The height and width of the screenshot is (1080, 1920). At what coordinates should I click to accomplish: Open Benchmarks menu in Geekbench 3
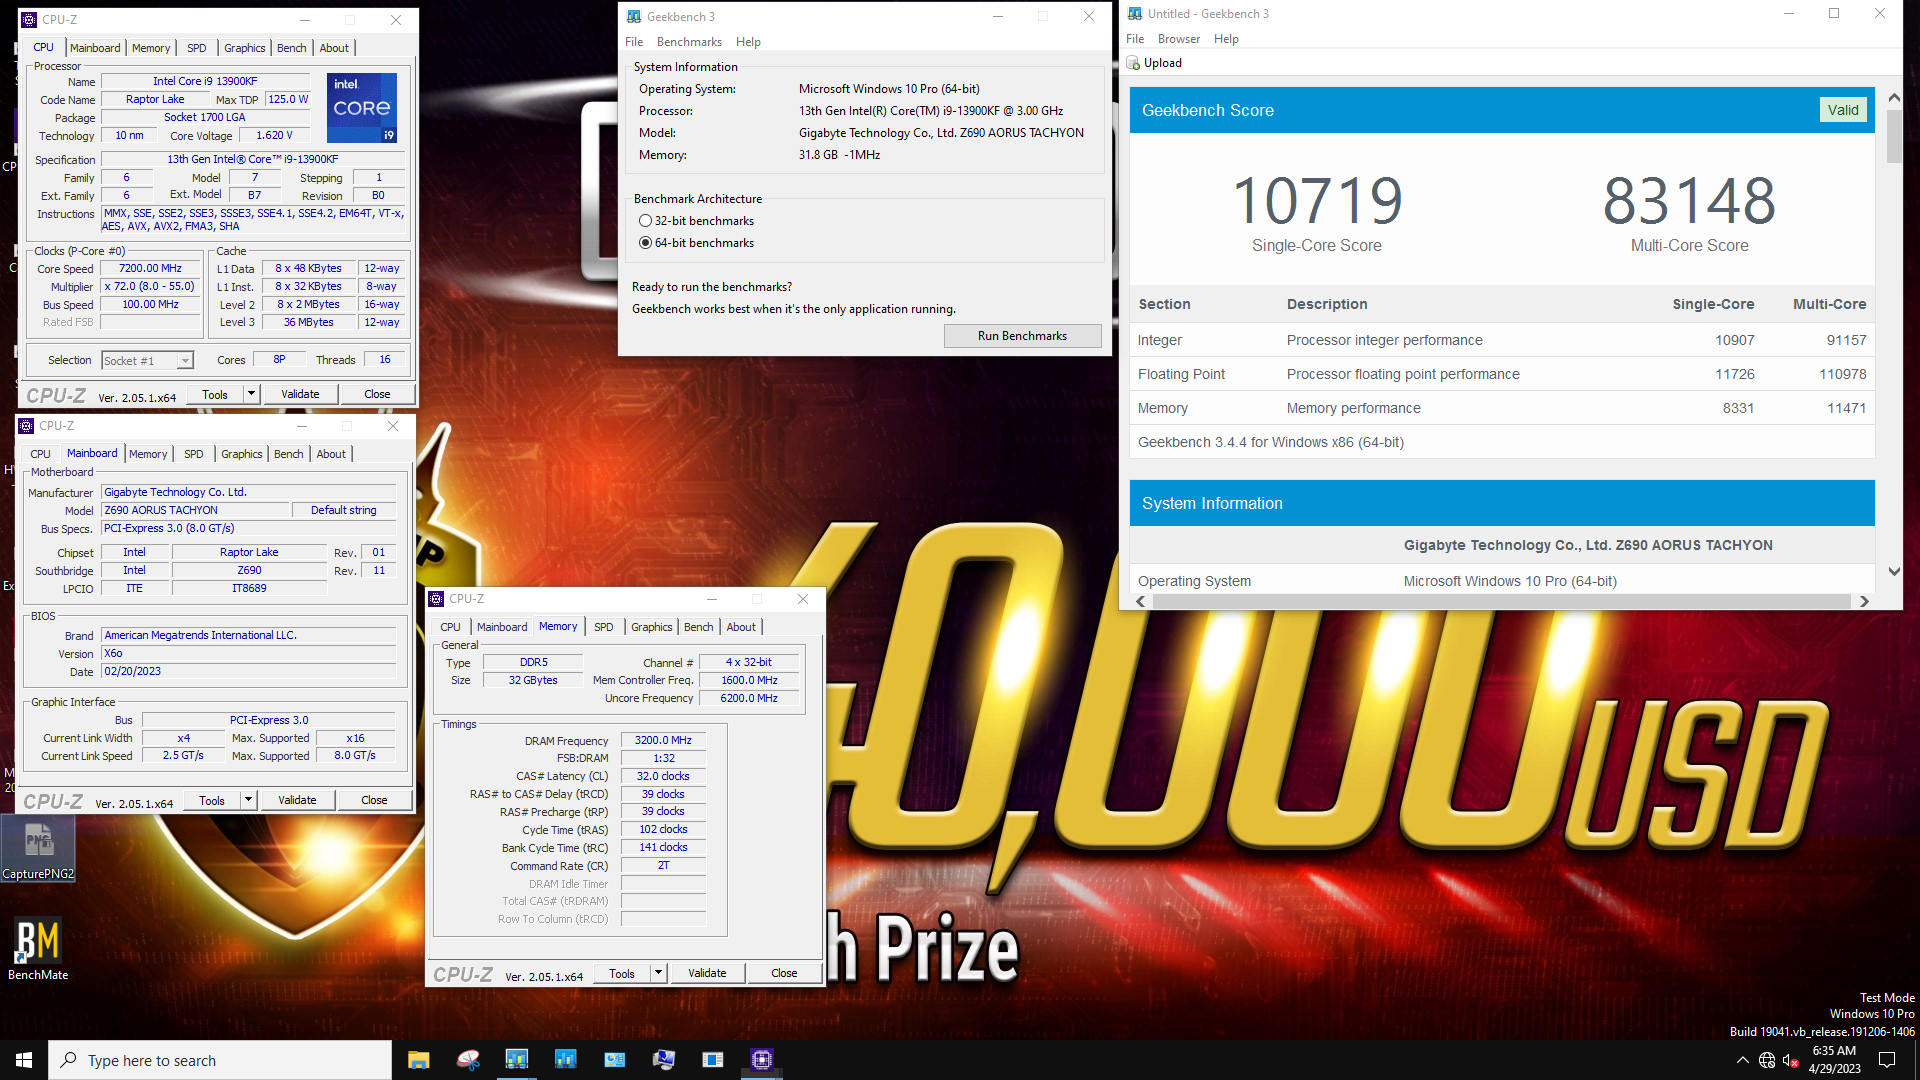[689, 42]
